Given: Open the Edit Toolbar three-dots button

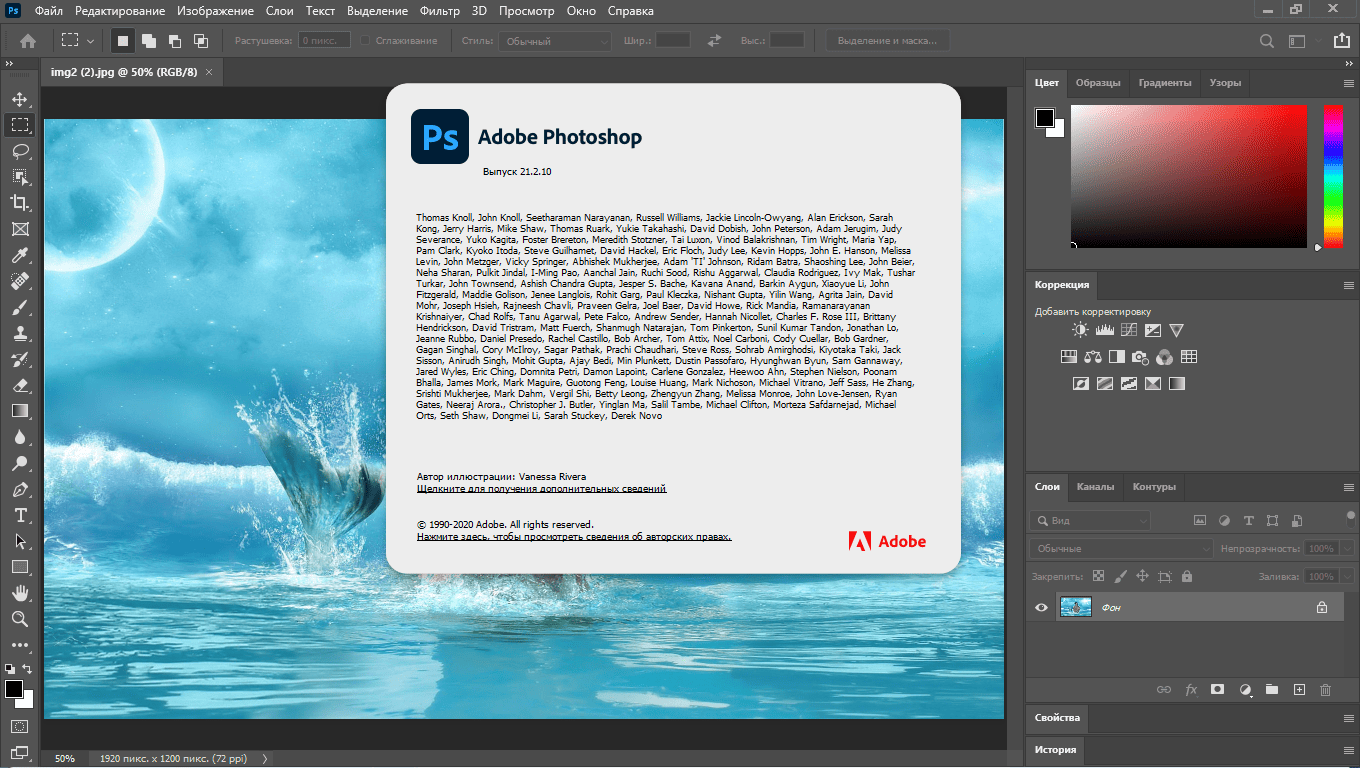Looking at the screenshot, I should click(x=19, y=645).
